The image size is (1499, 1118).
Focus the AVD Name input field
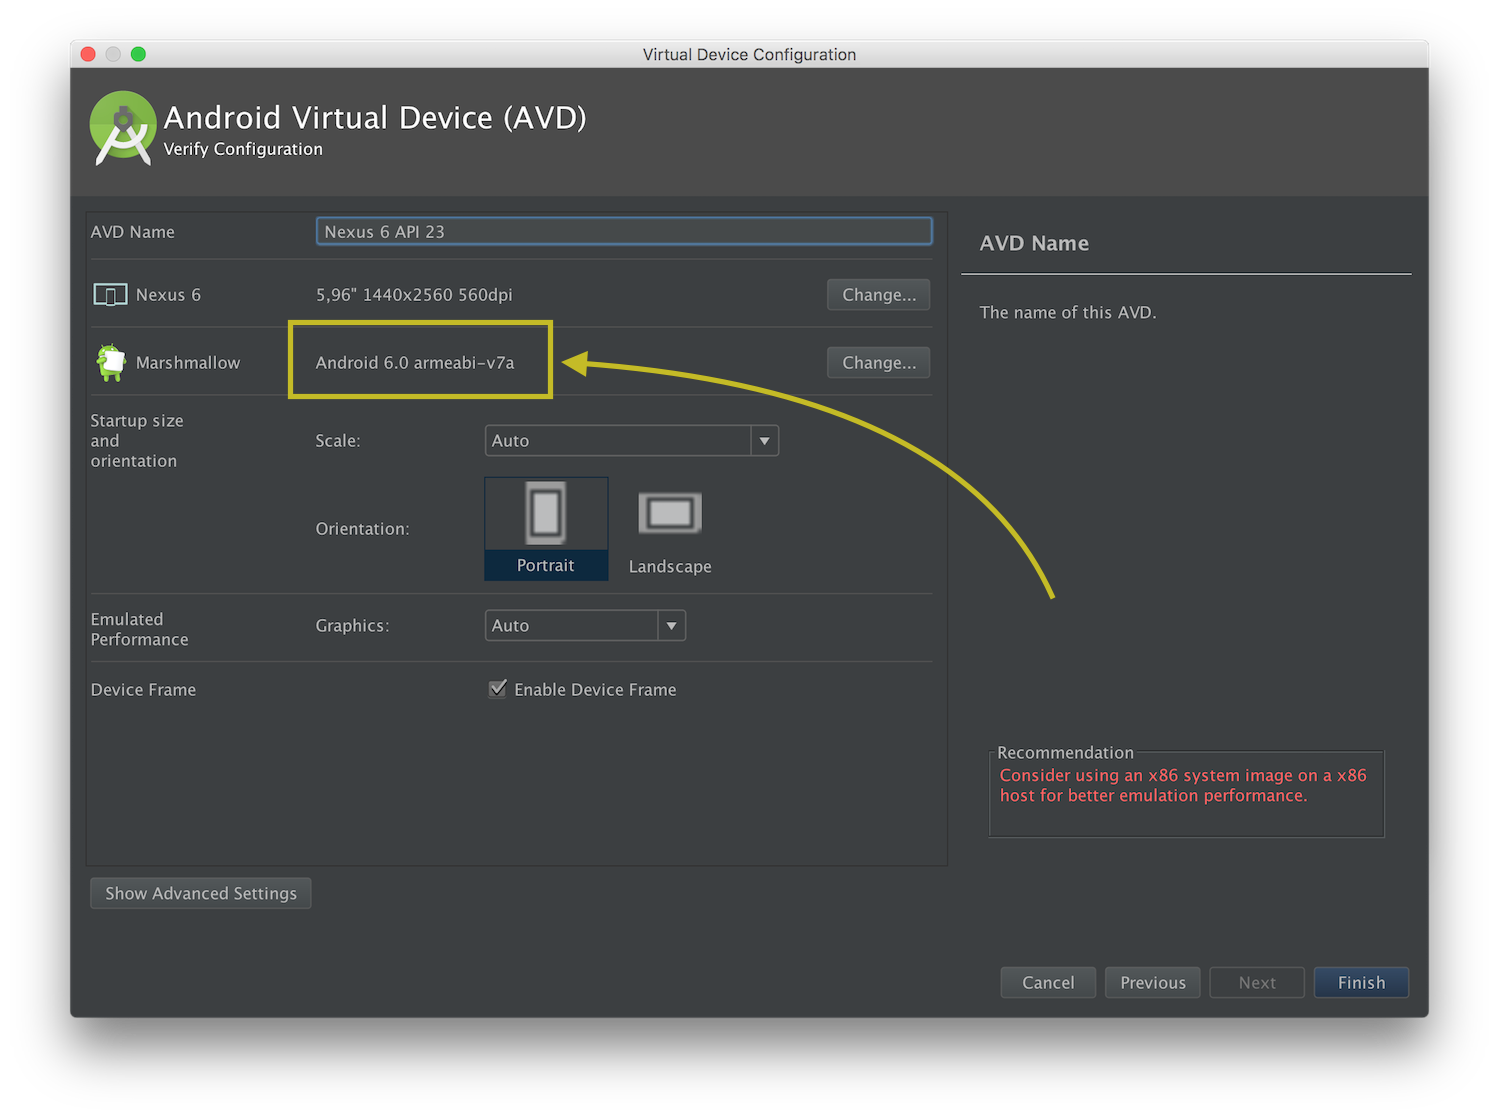tap(624, 231)
